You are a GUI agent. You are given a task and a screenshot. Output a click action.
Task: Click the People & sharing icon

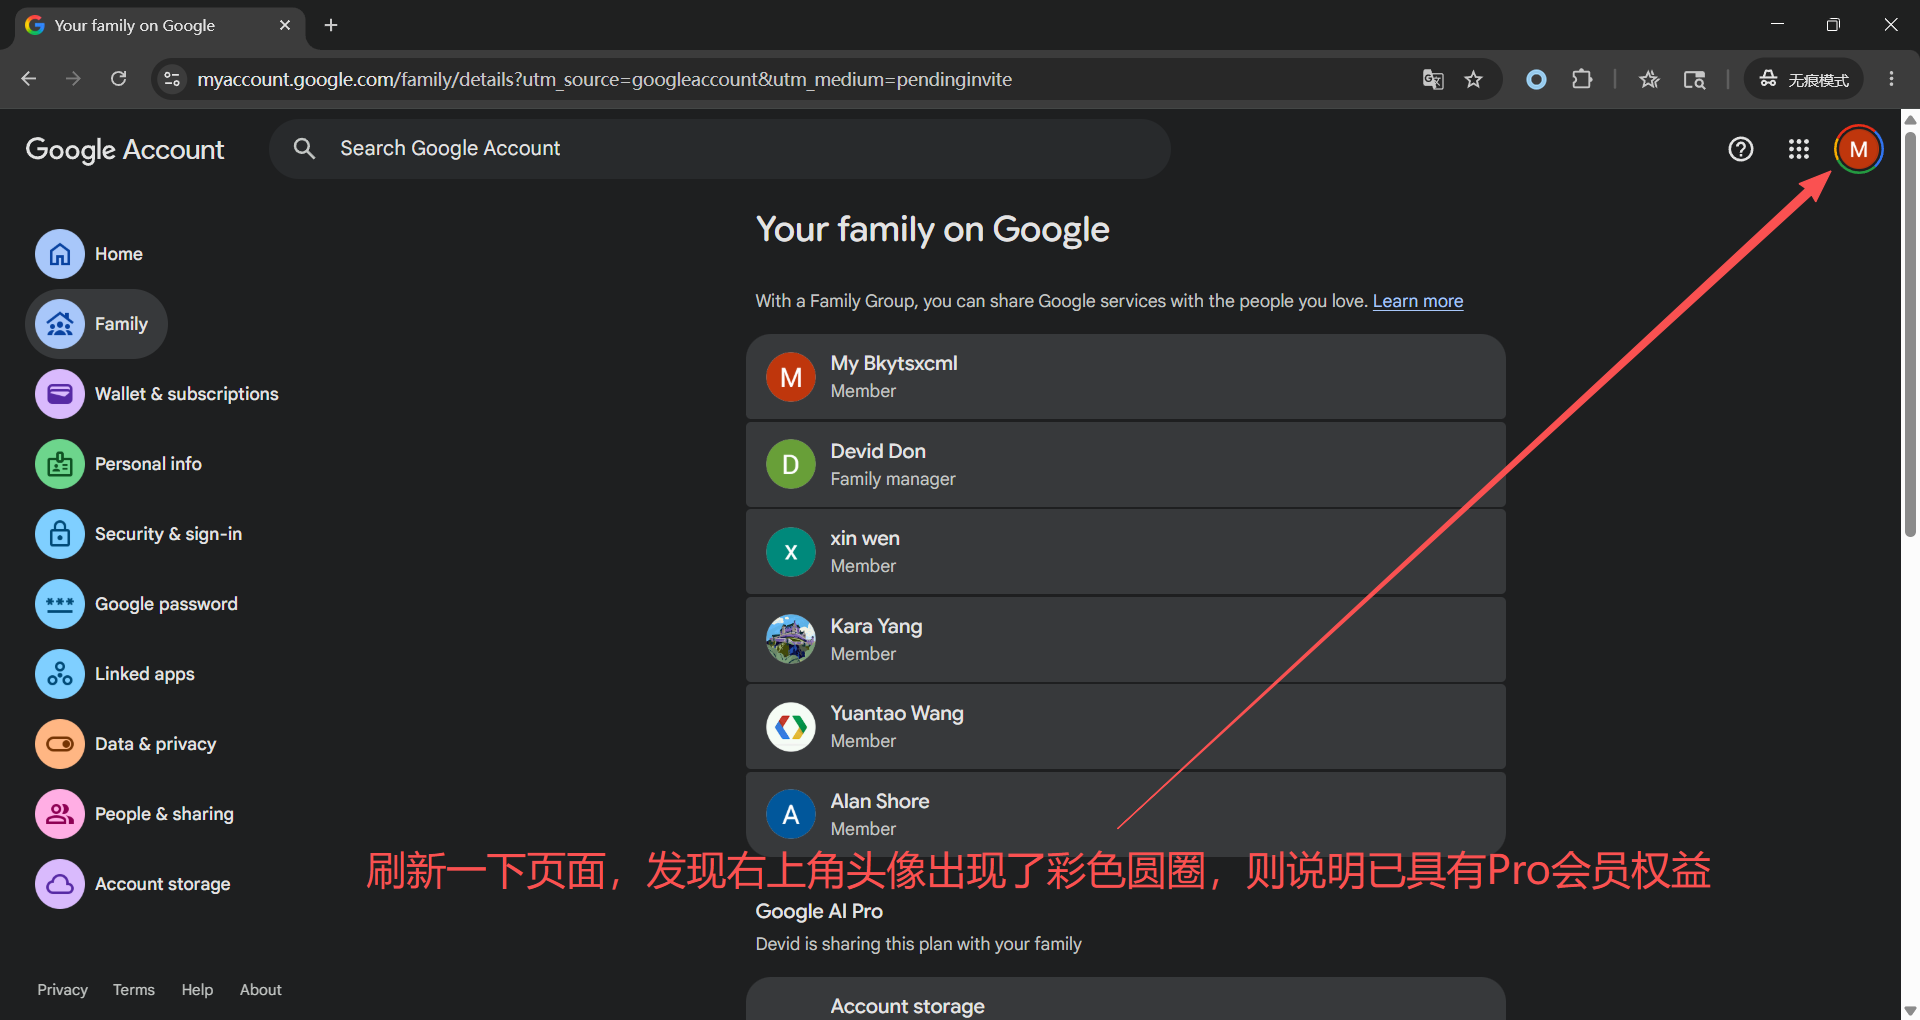tap(60, 814)
